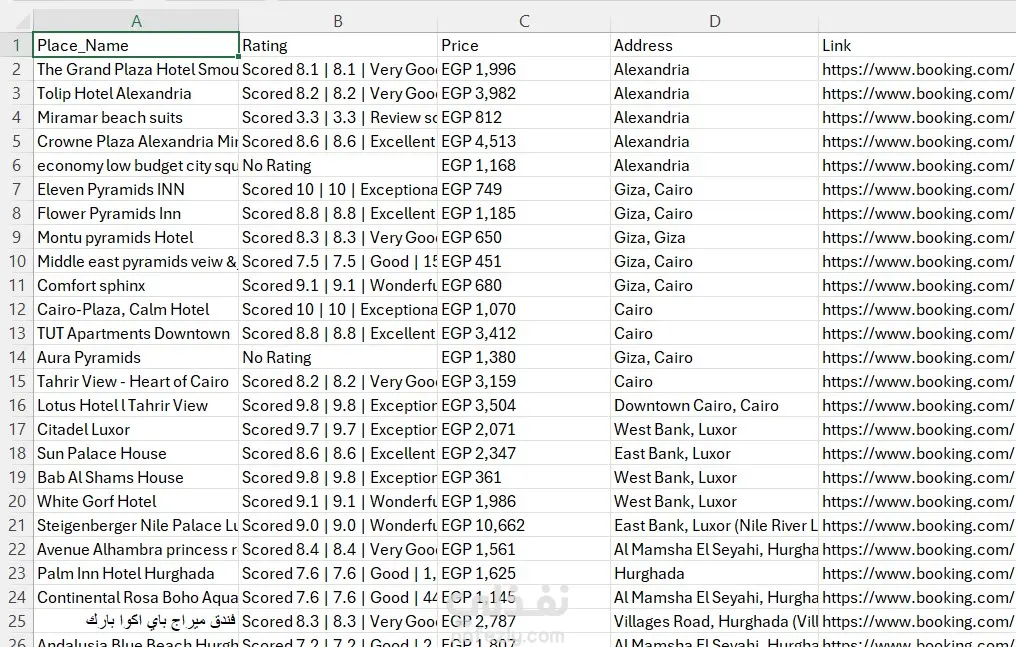Screen dimensions: 1016x647
Task: Select the Sun Palace House cell
Action: 136,453
